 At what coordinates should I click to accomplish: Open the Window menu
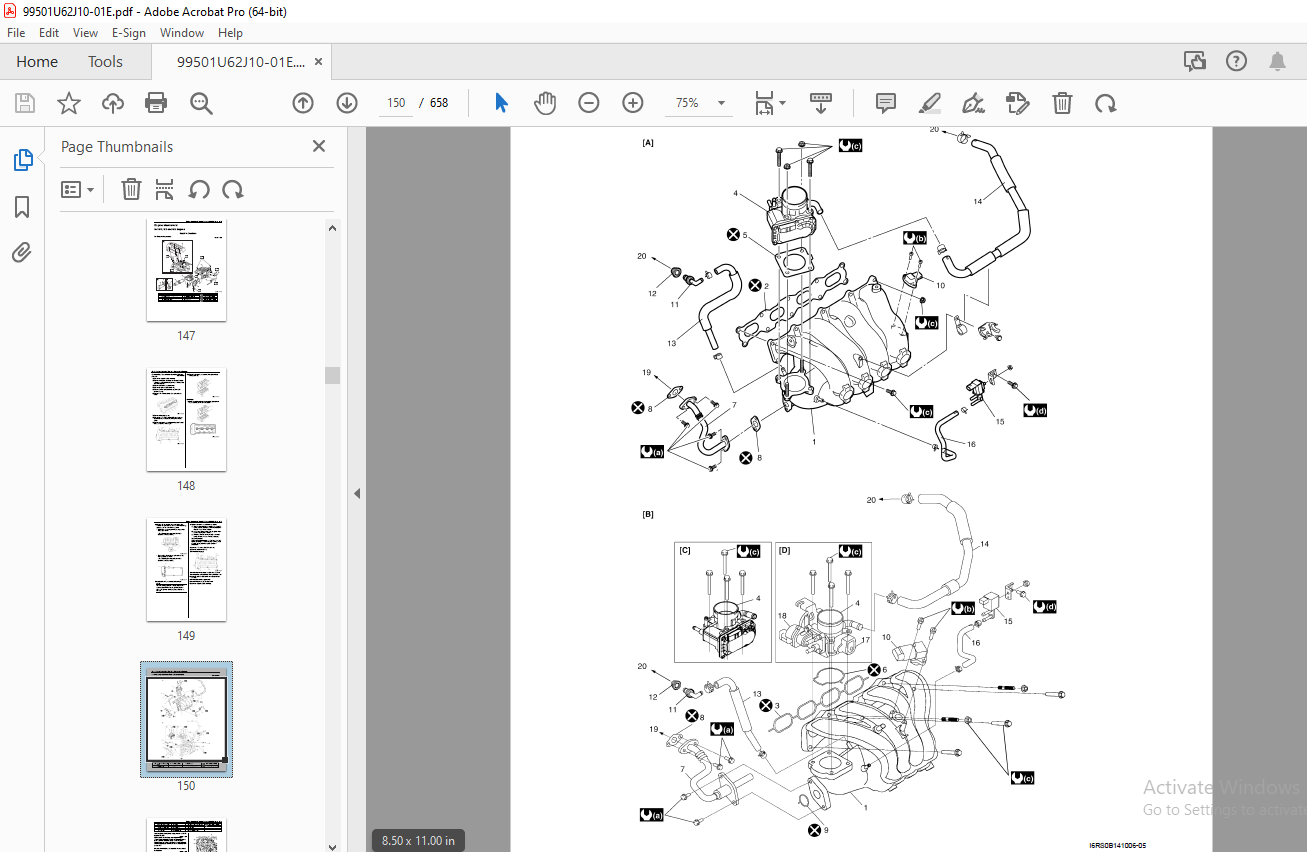(x=182, y=33)
